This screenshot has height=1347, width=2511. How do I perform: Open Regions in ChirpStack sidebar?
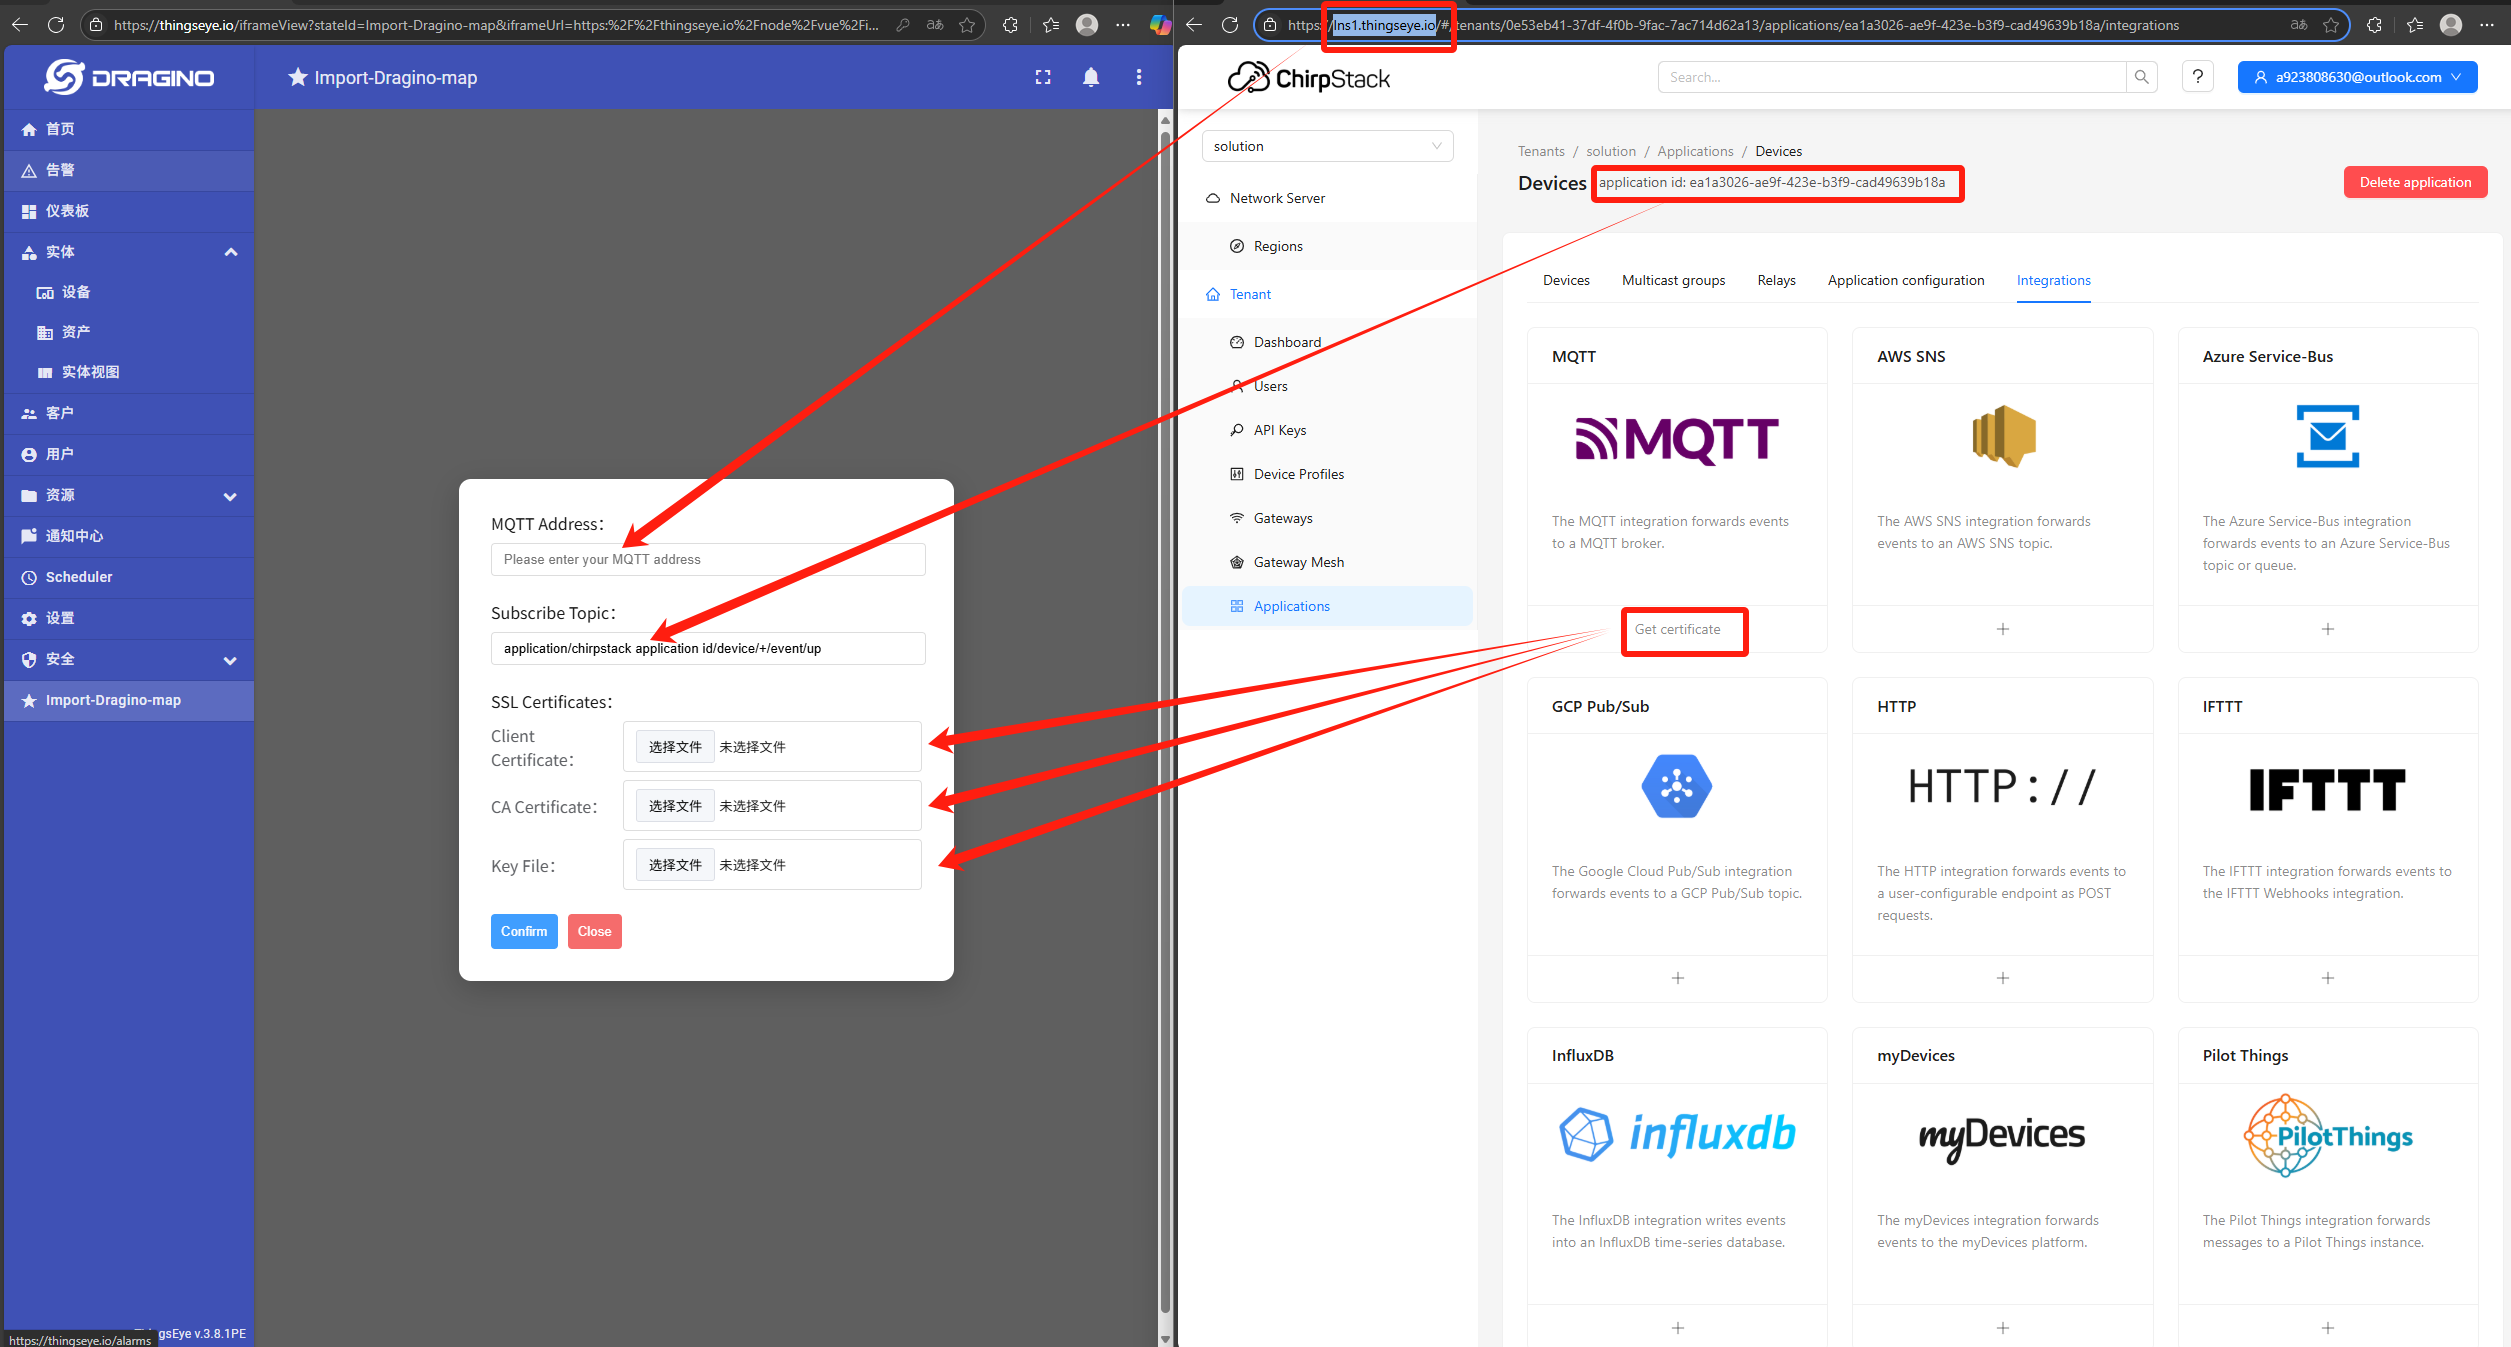1327,246
